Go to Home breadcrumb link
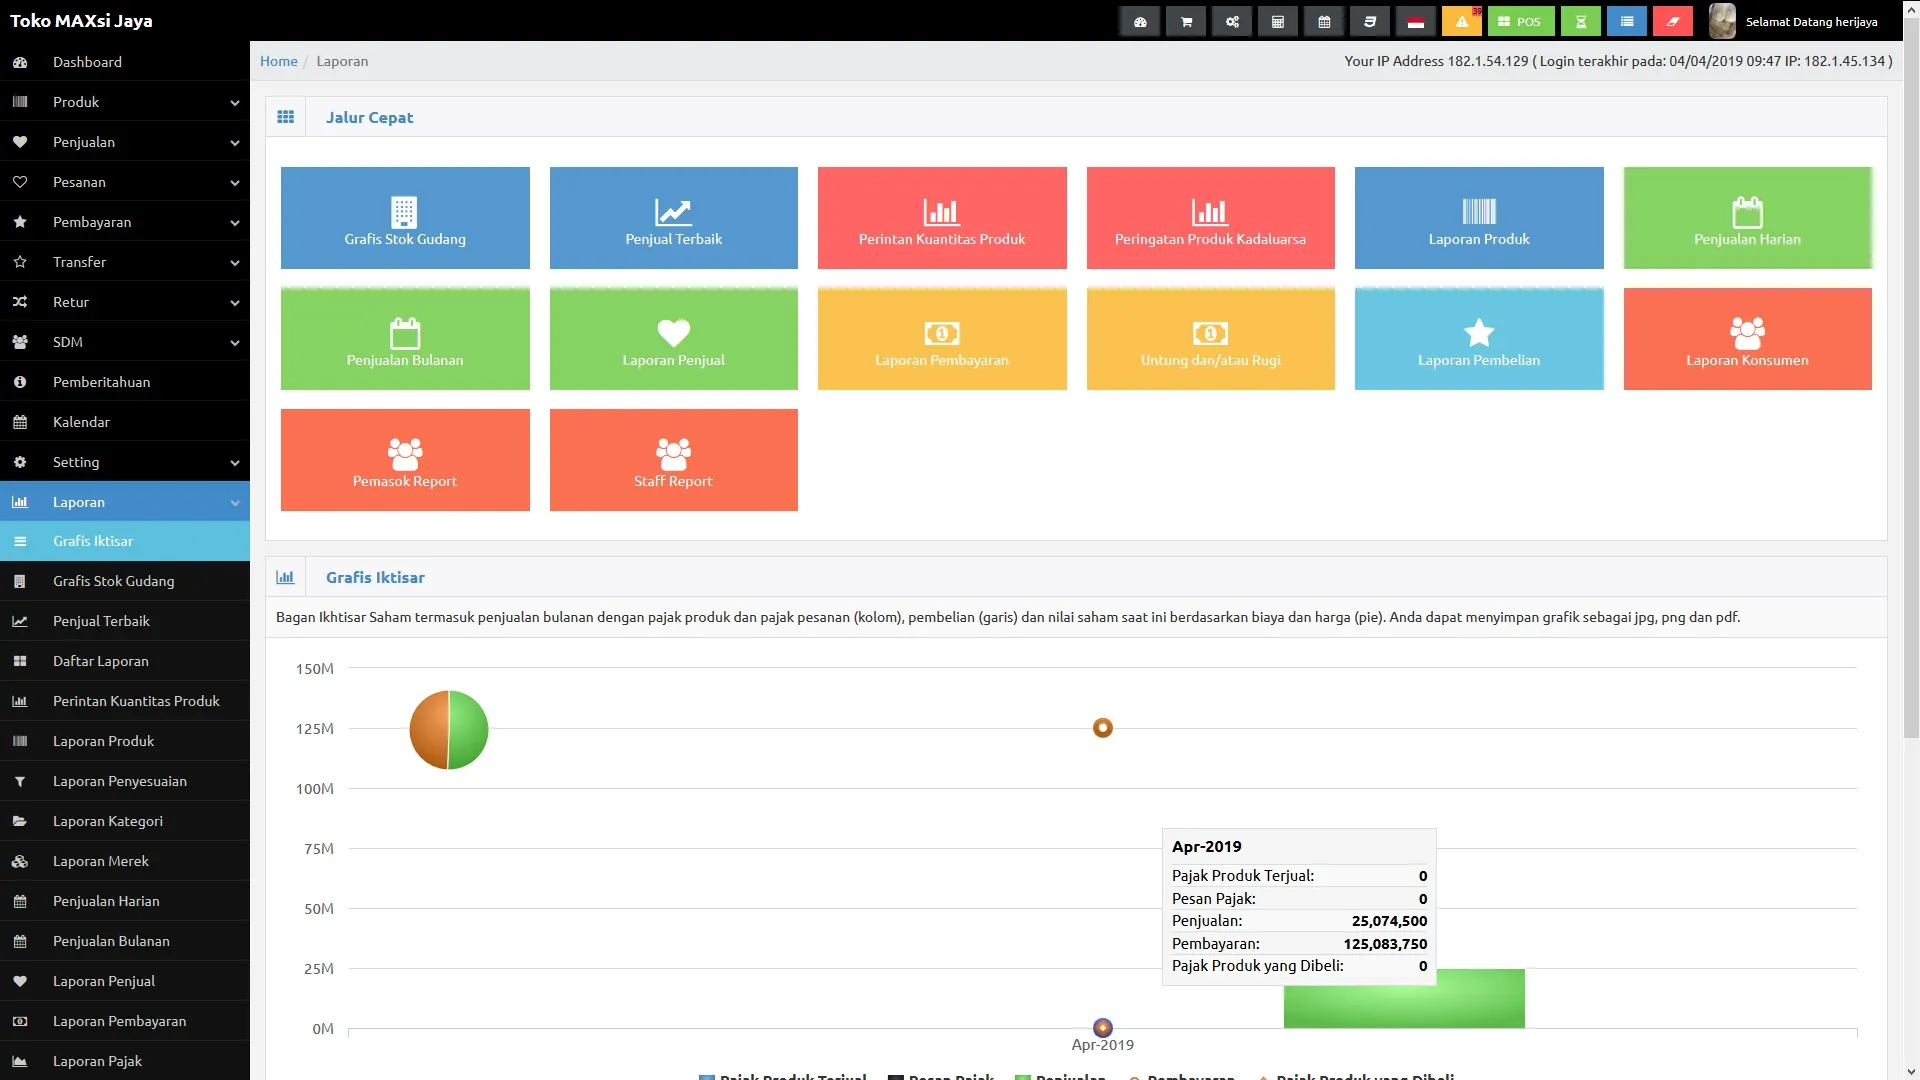The width and height of the screenshot is (1920, 1080). [x=278, y=61]
